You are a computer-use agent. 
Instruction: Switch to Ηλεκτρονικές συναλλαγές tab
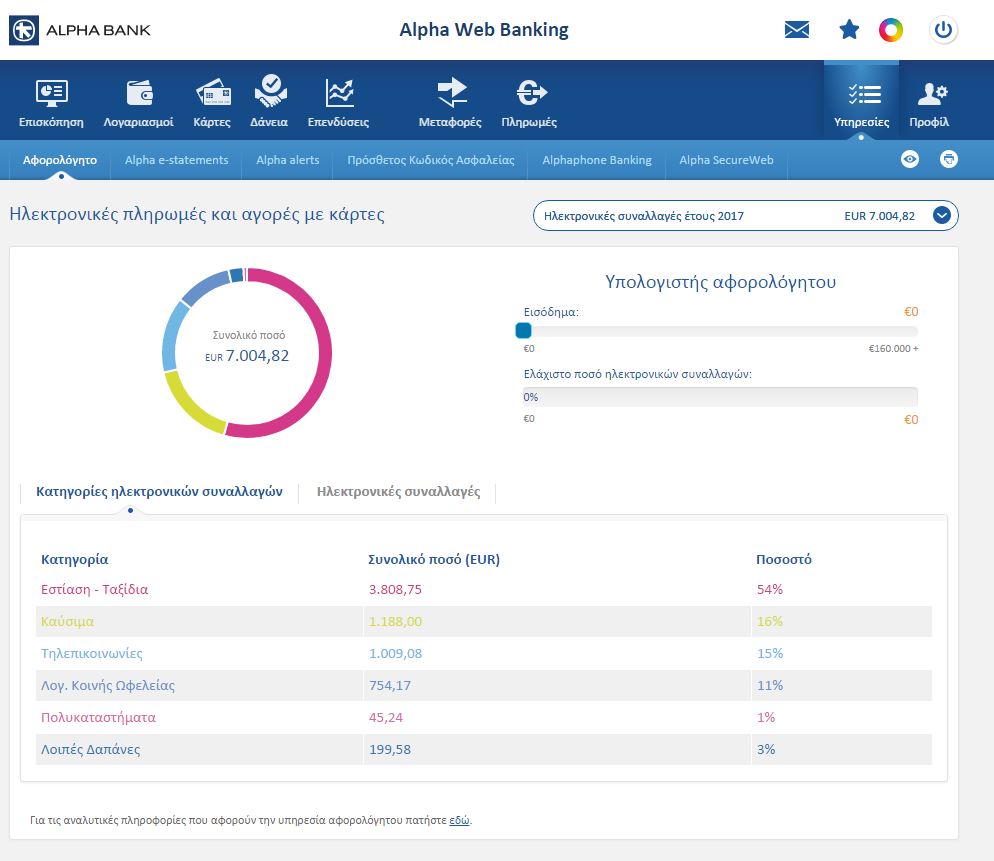click(399, 491)
